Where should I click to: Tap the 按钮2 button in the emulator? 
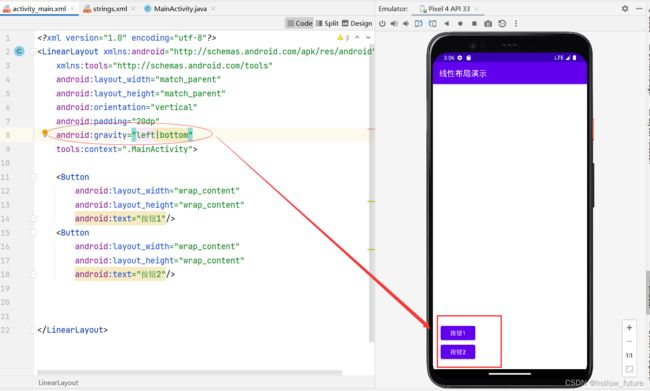458,352
